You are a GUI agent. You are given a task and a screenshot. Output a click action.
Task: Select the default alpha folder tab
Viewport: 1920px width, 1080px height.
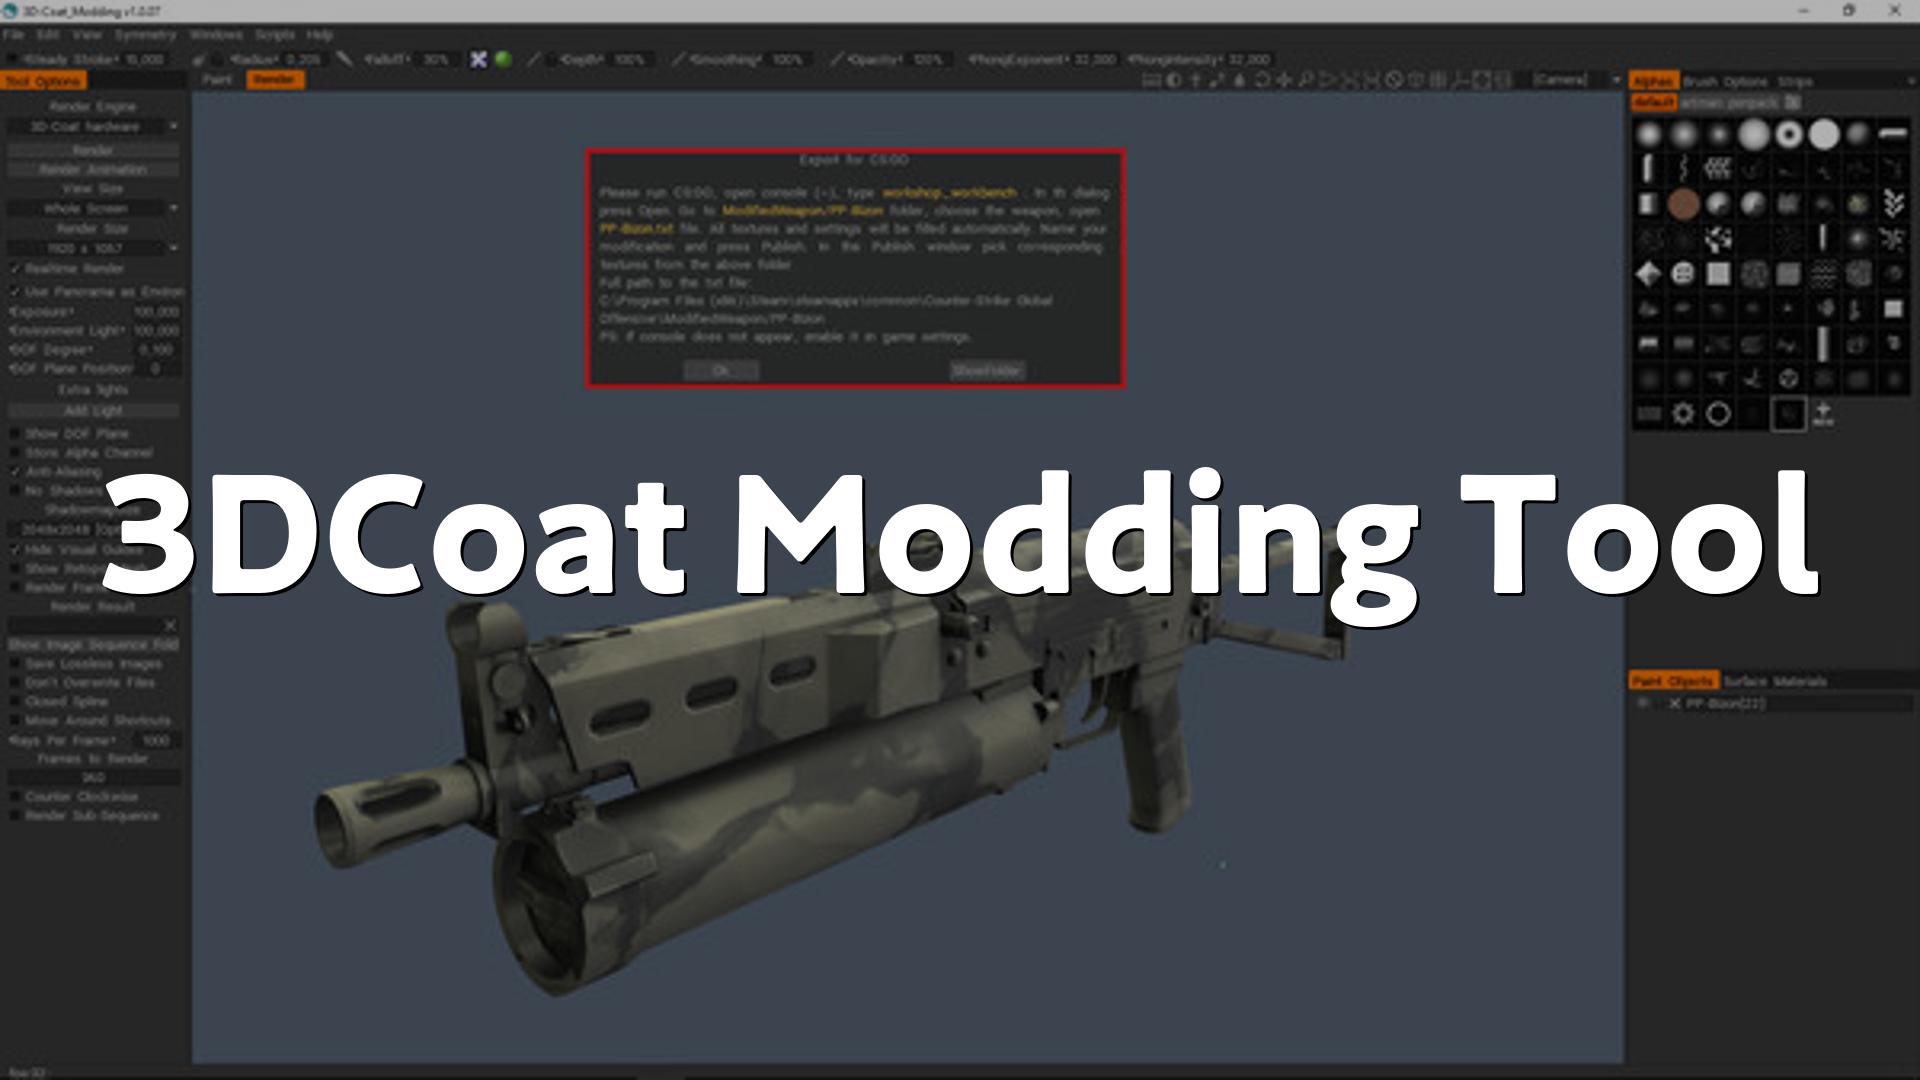[1654, 102]
